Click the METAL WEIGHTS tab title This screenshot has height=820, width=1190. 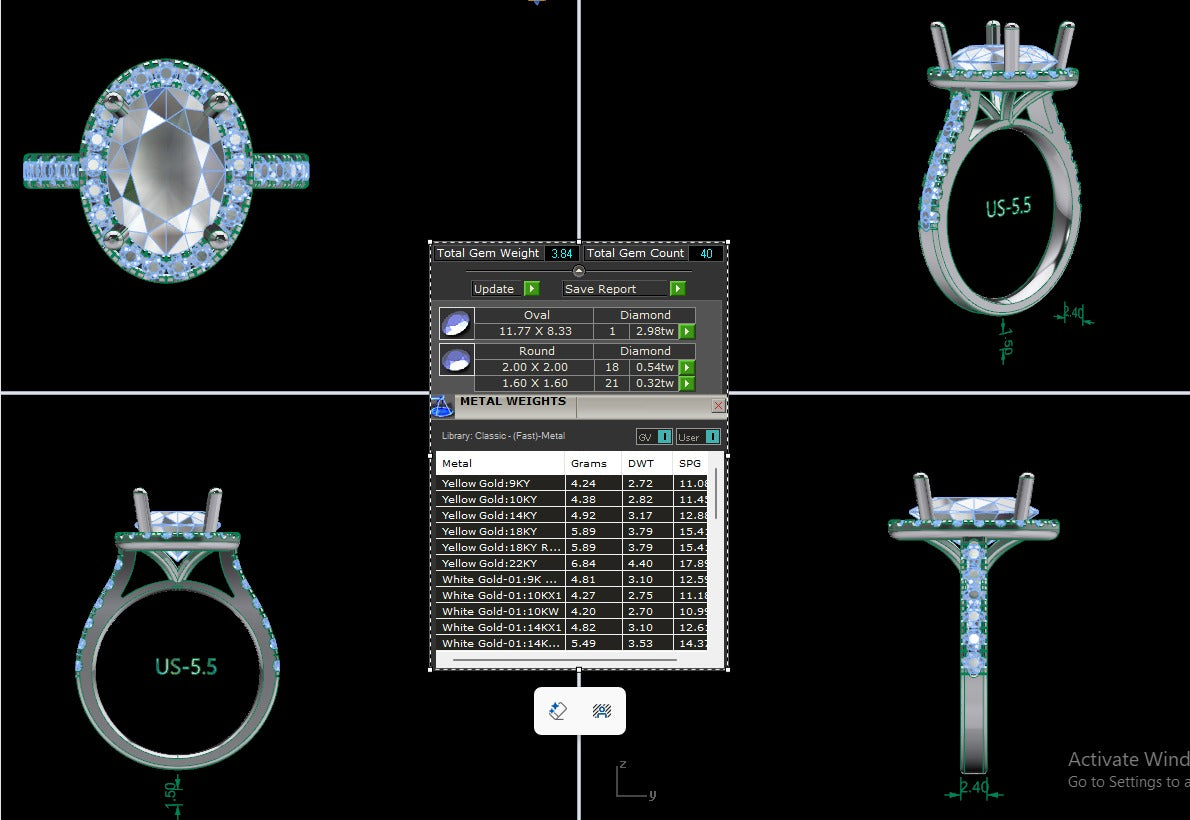[x=513, y=401]
